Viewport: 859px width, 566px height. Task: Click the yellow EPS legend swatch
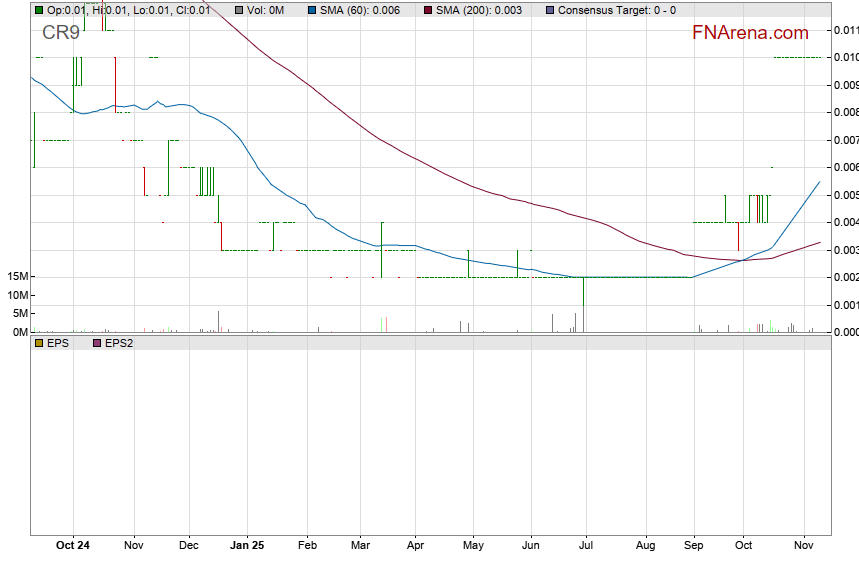[x=39, y=343]
